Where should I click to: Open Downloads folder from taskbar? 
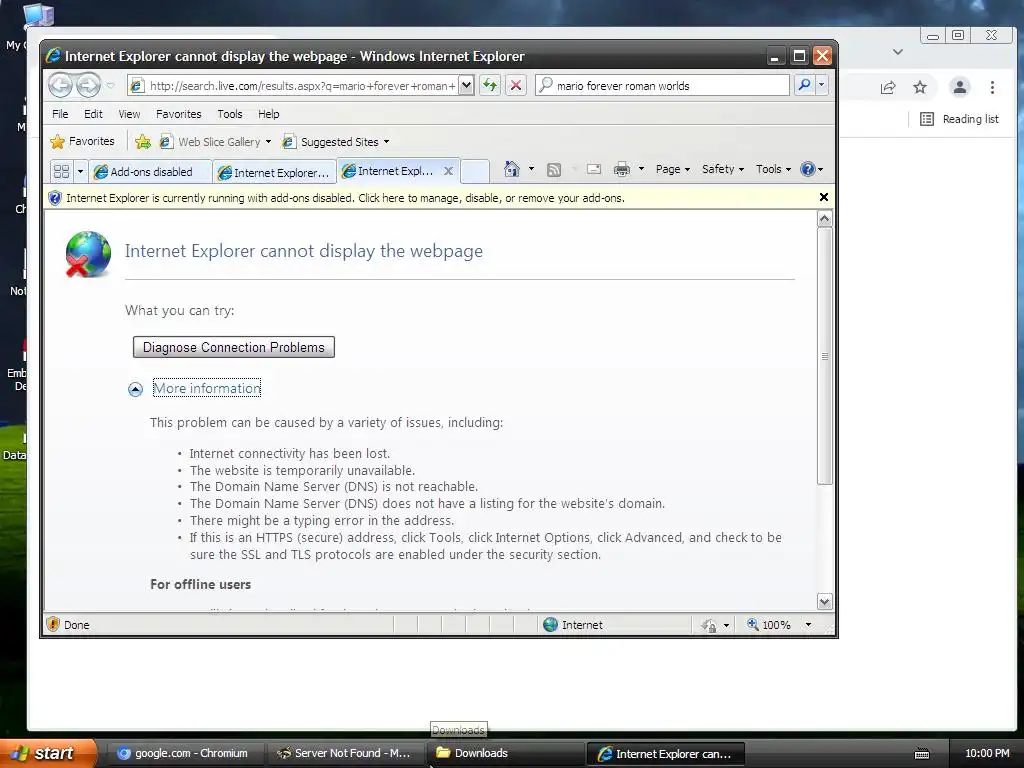505,753
